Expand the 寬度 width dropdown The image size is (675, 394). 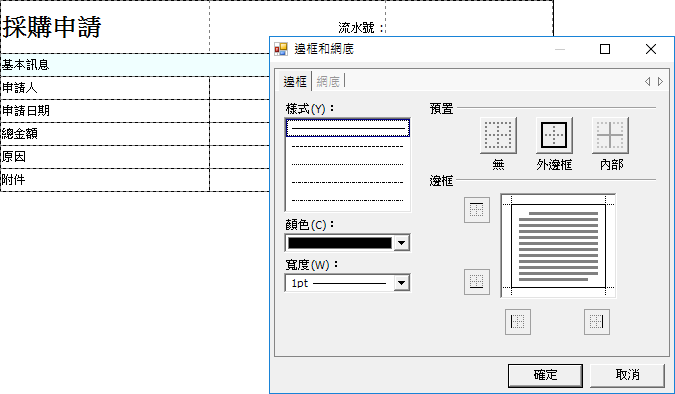[x=401, y=283]
